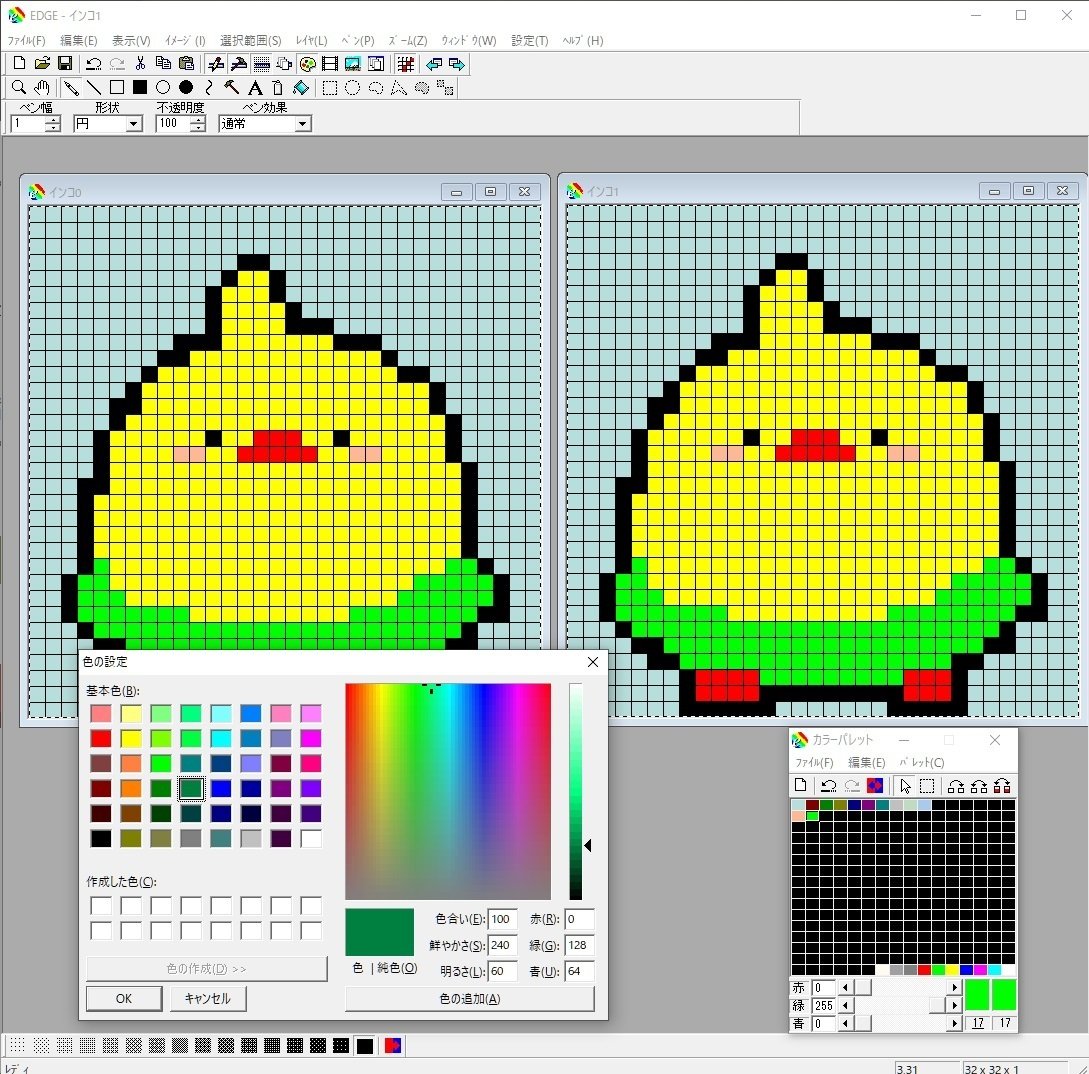Screen dimensions: 1089x1074
Task: Open パレット(C) menu in color palette window
Action: (x=922, y=762)
